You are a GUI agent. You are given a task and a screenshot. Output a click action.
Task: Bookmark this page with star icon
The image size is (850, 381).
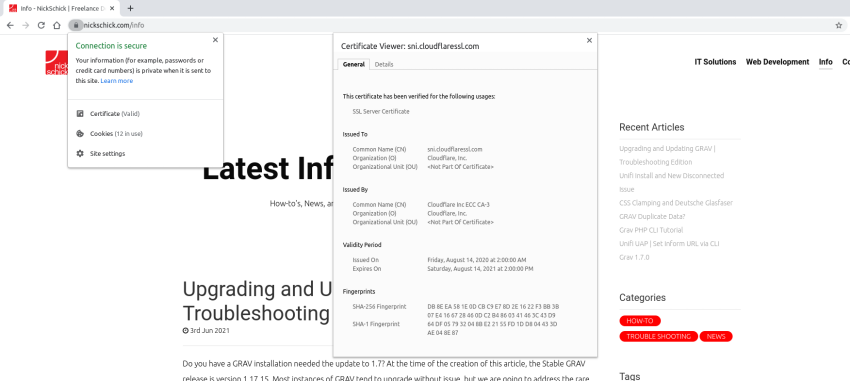tap(839, 25)
